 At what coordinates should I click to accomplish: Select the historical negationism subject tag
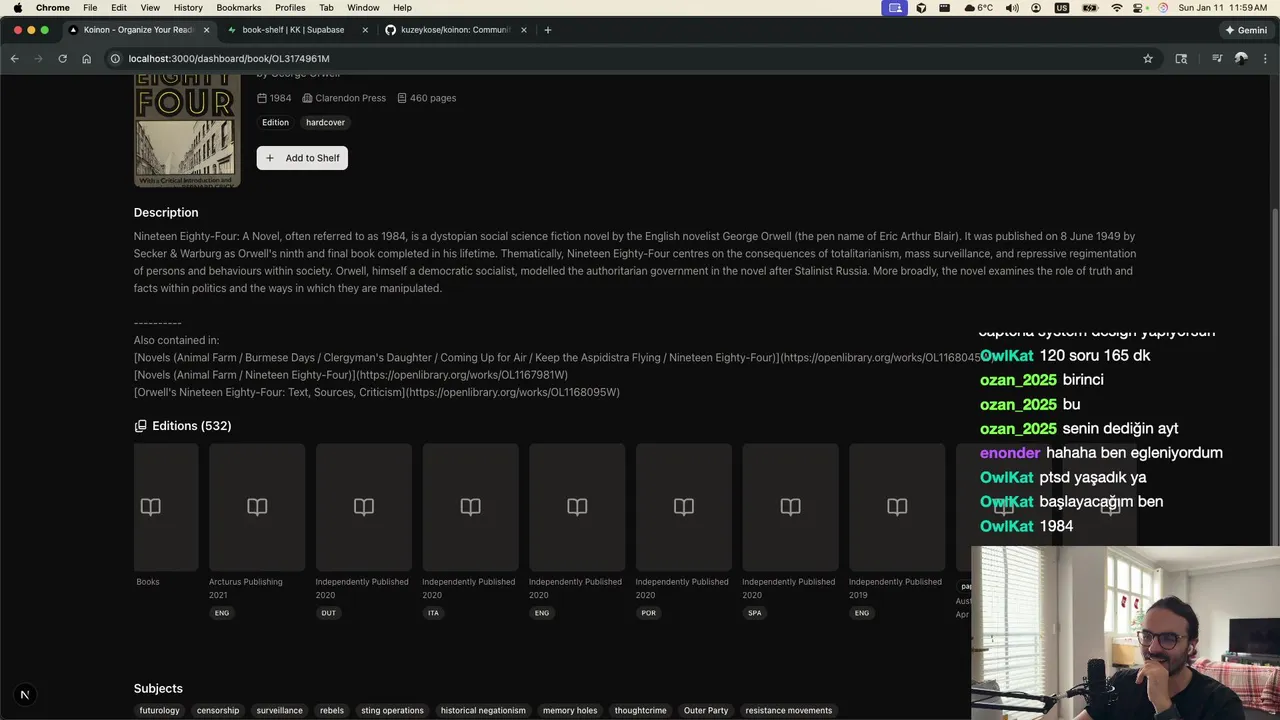[483, 711]
